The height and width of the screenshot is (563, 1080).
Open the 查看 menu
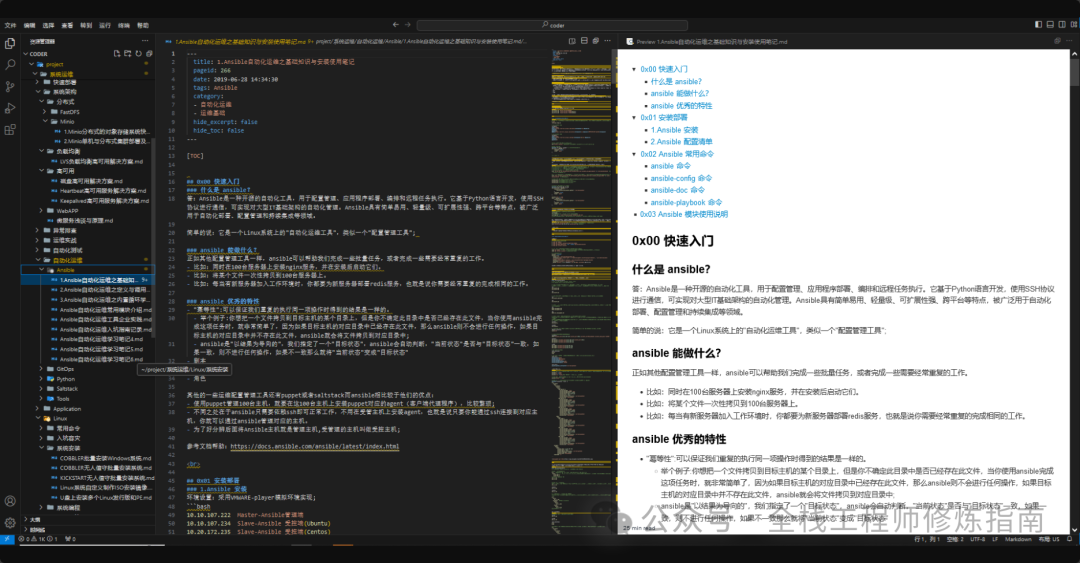click(67, 25)
